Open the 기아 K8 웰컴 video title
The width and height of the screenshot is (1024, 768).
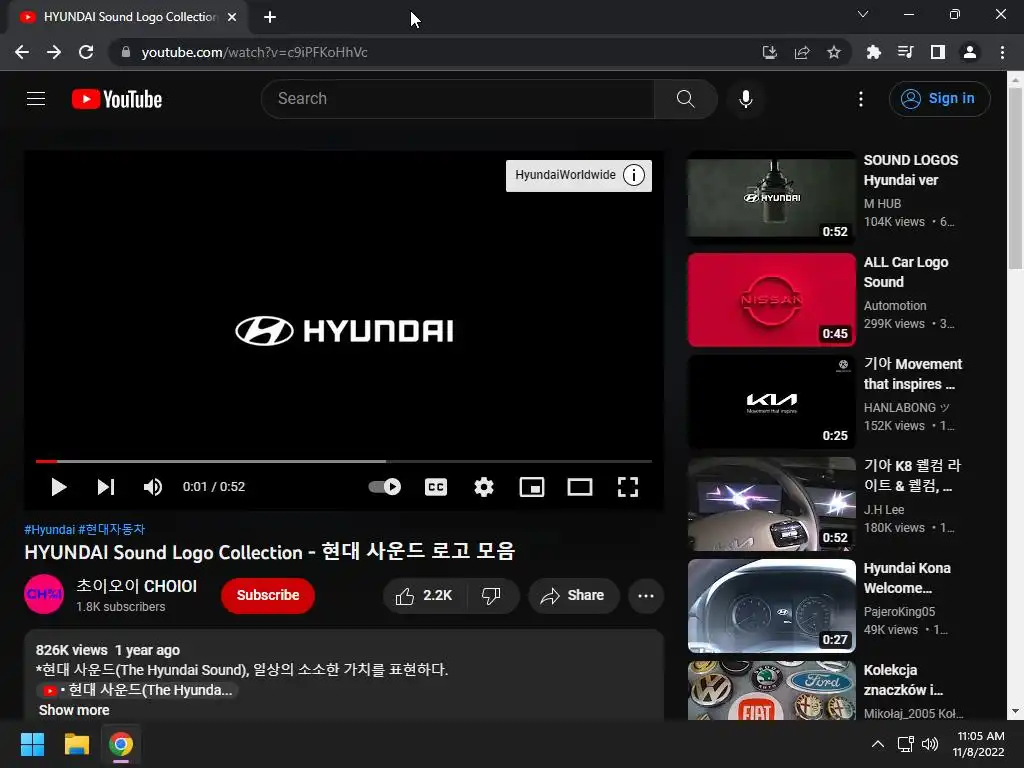(x=912, y=475)
